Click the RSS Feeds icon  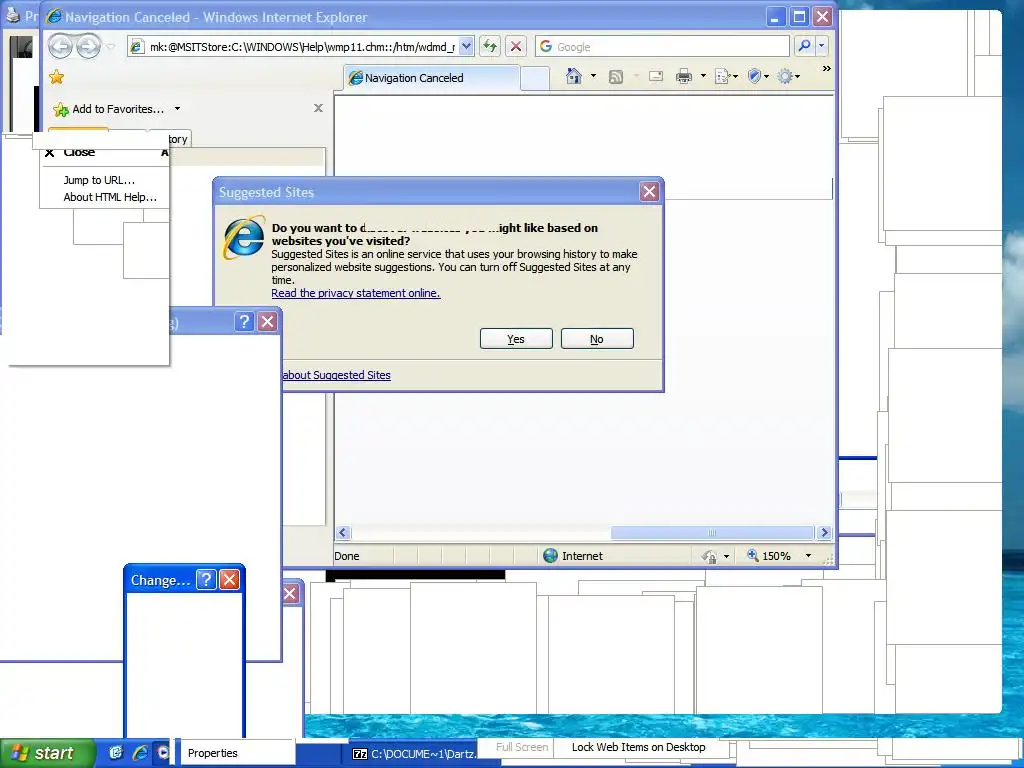click(x=616, y=77)
